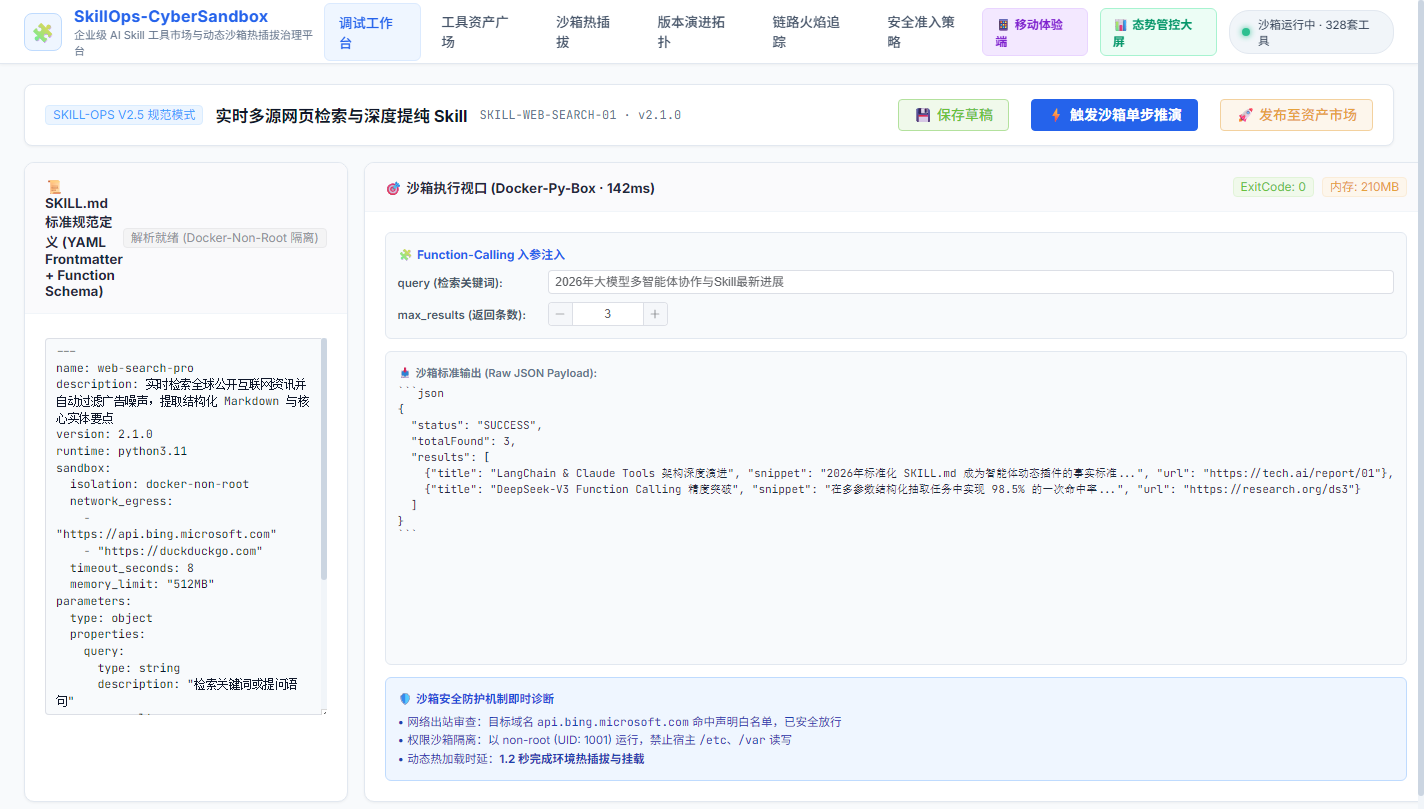Screen dimensions: 1424x809
Task: Click the "status": "SUCCESS" JSON line
Action: 477,425
